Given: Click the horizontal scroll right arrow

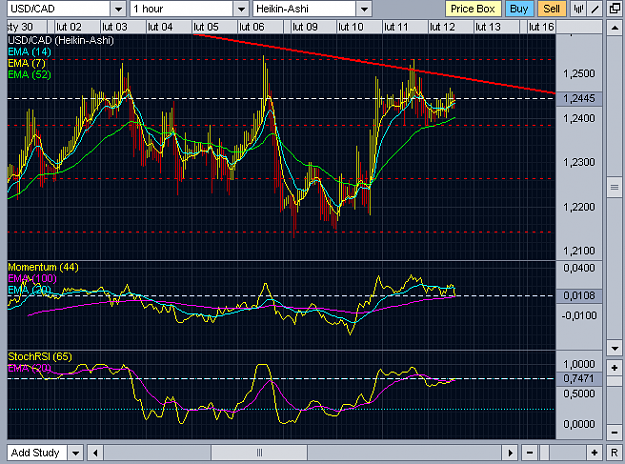Looking at the screenshot, I should pyautogui.click(x=510, y=453).
